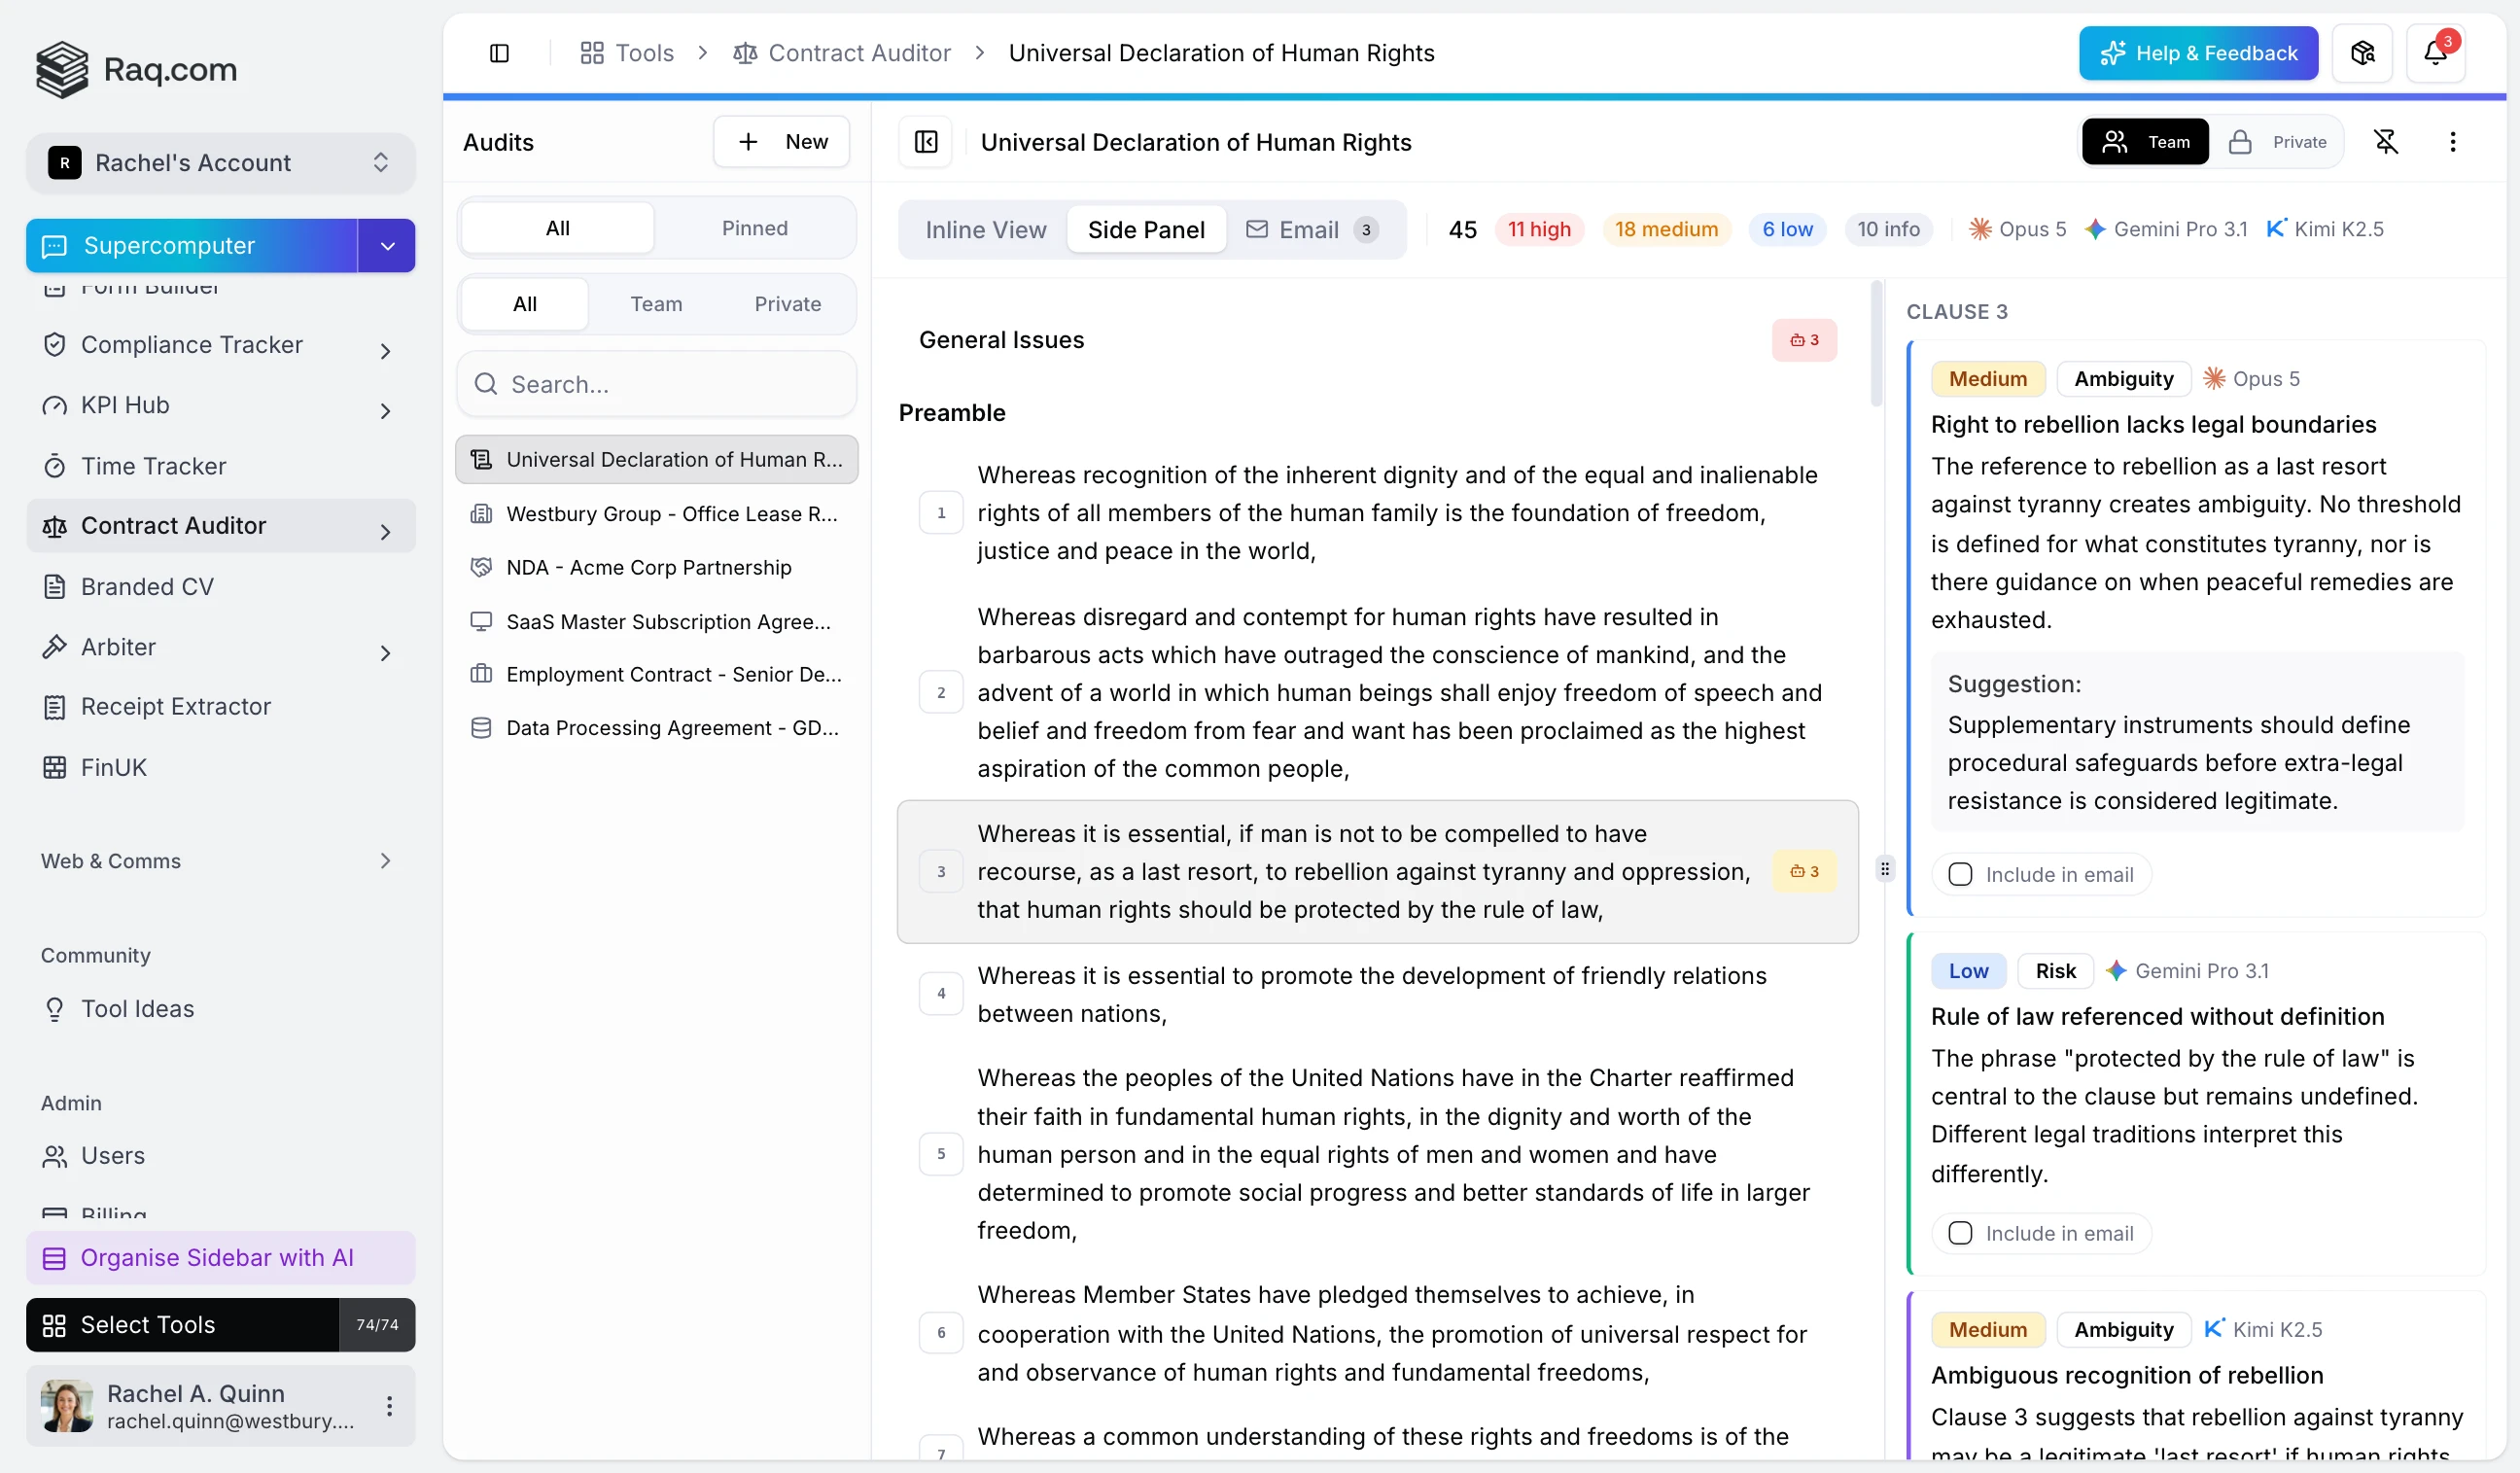Open Compliance Tracker in sidebar
The image size is (2520, 1473).
(x=192, y=345)
